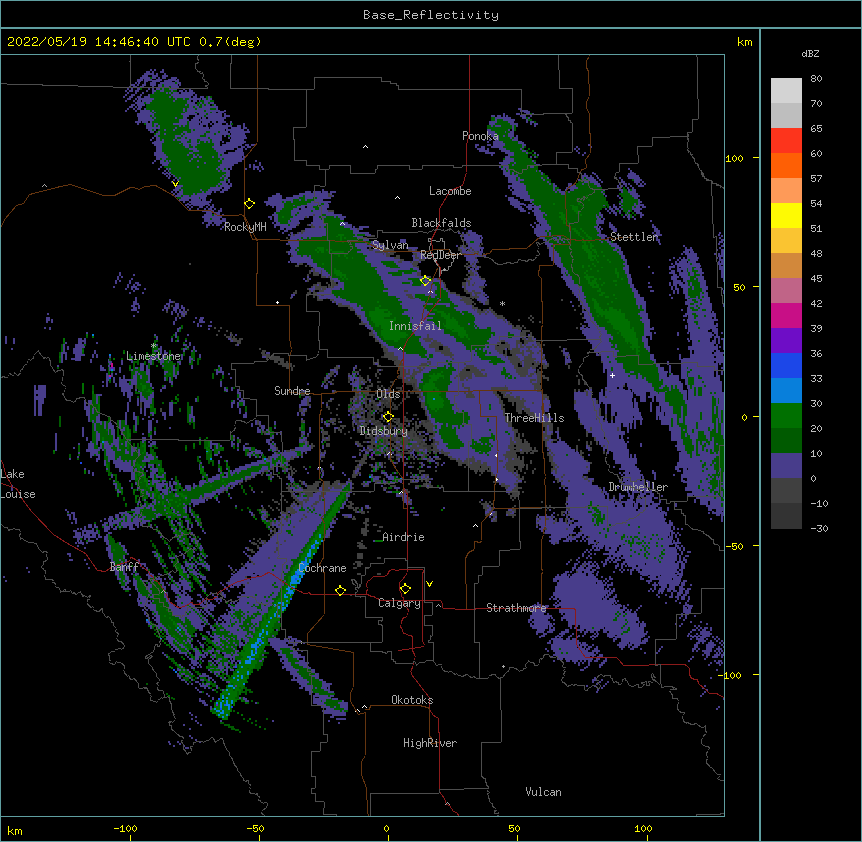Select the Stettler city label
Viewport: 862px width, 842px height.
click(x=634, y=237)
